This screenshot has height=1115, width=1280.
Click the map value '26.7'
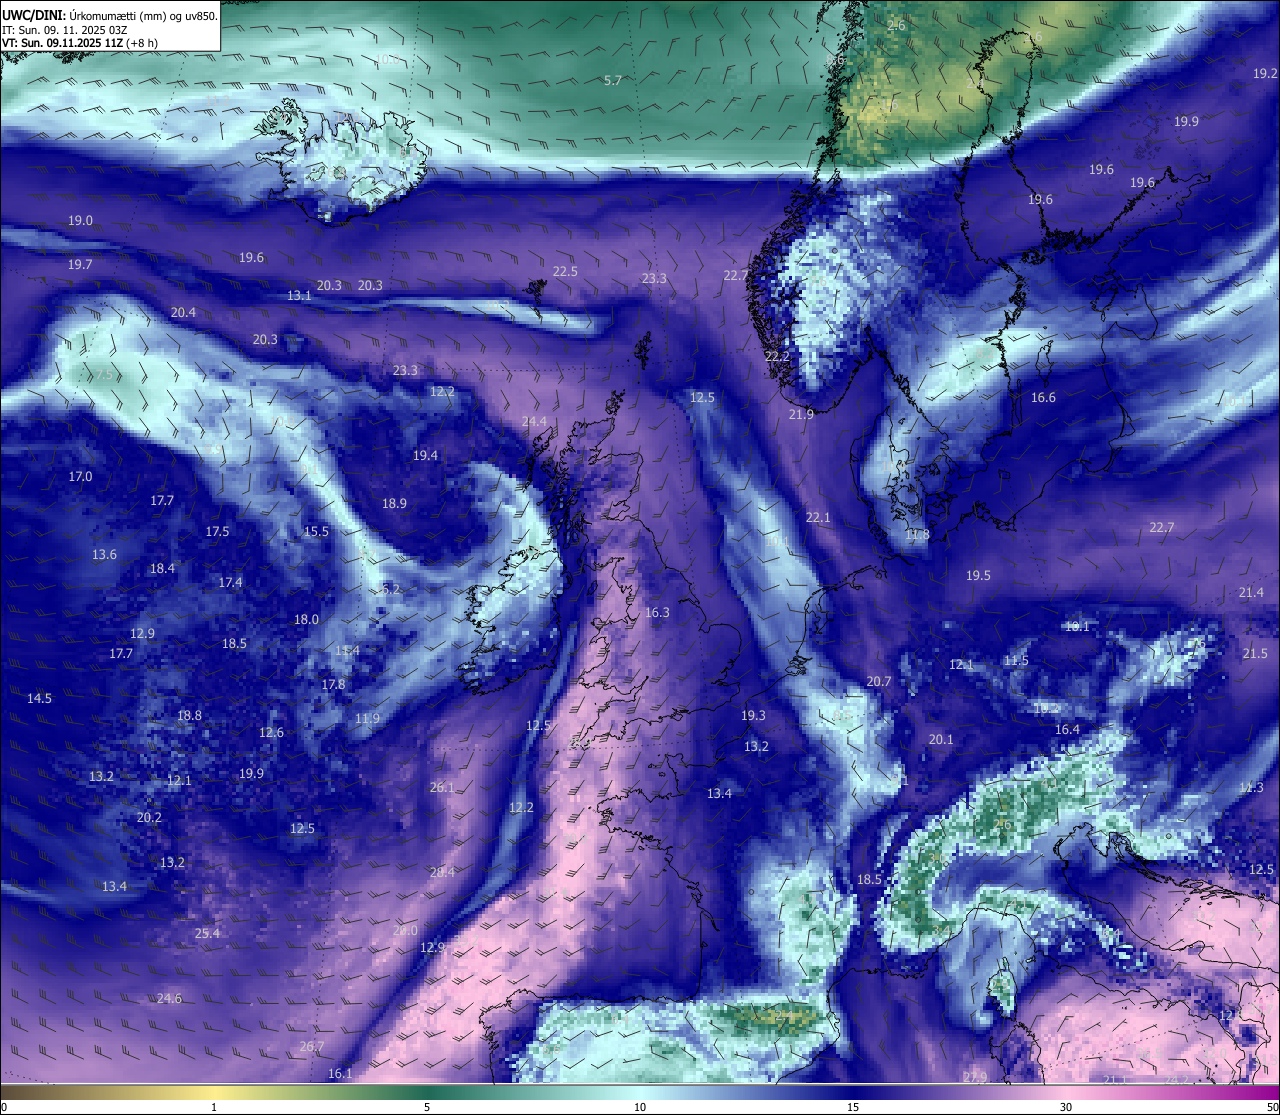[x=312, y=1046]
